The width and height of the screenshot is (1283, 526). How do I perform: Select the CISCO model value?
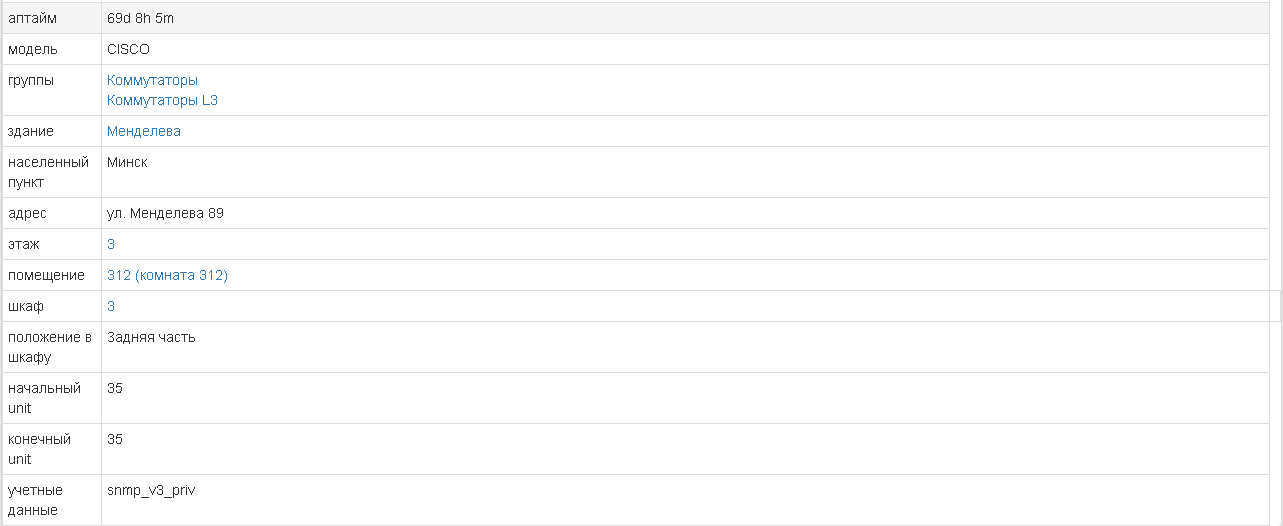pos(128,49)
